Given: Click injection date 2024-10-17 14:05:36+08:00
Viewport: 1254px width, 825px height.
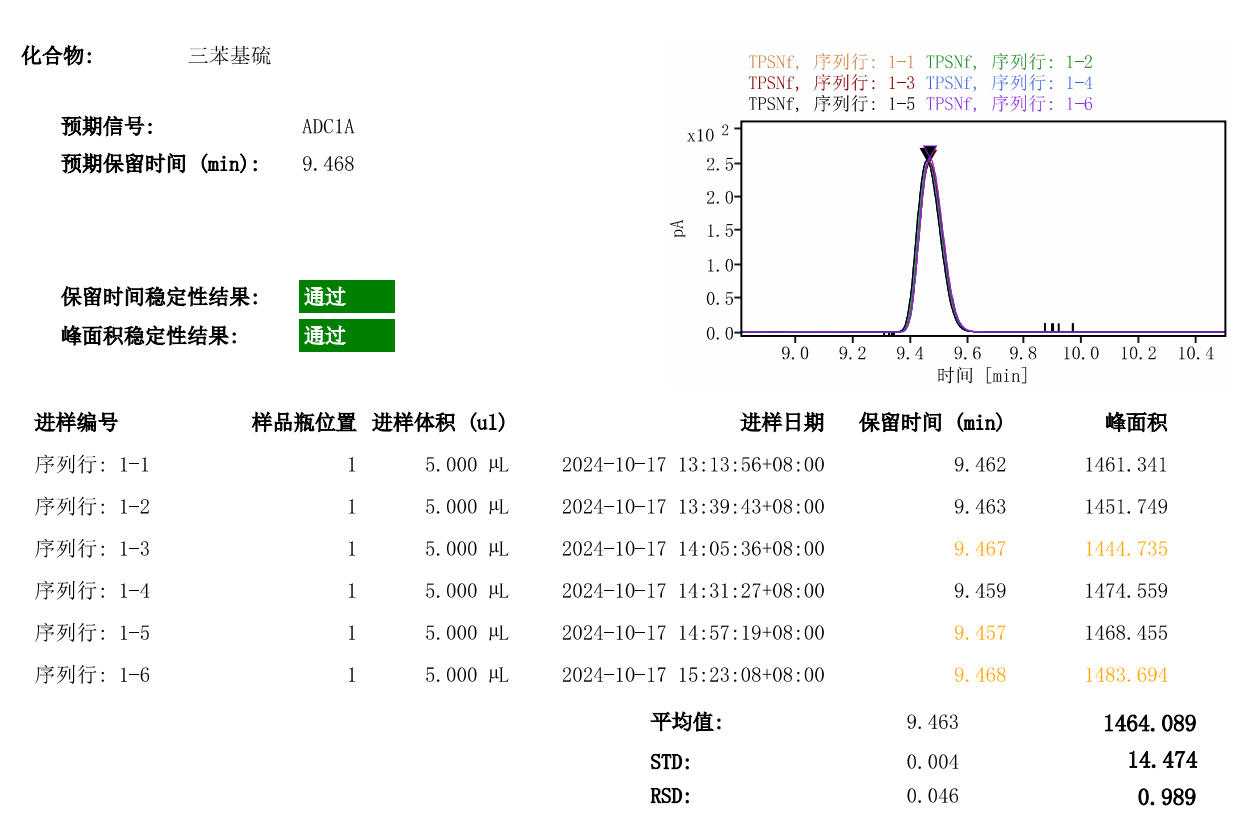Looking at the screenshot, I should coord(693,549).
